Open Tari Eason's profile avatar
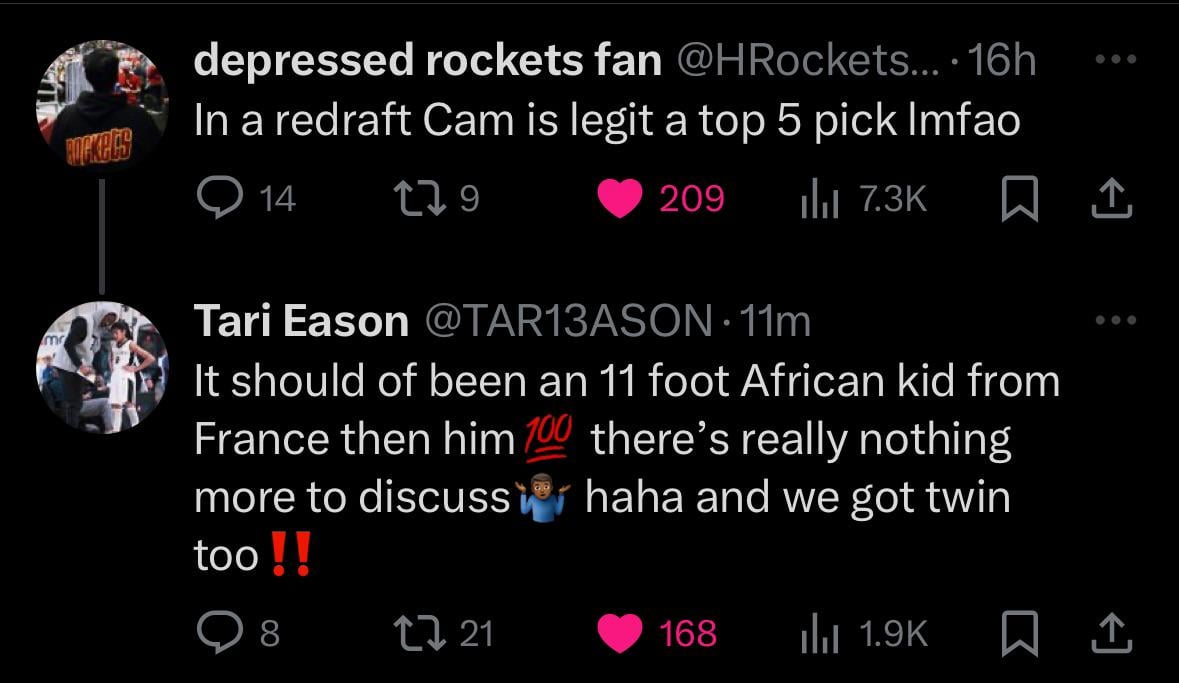 click(102, 367)
